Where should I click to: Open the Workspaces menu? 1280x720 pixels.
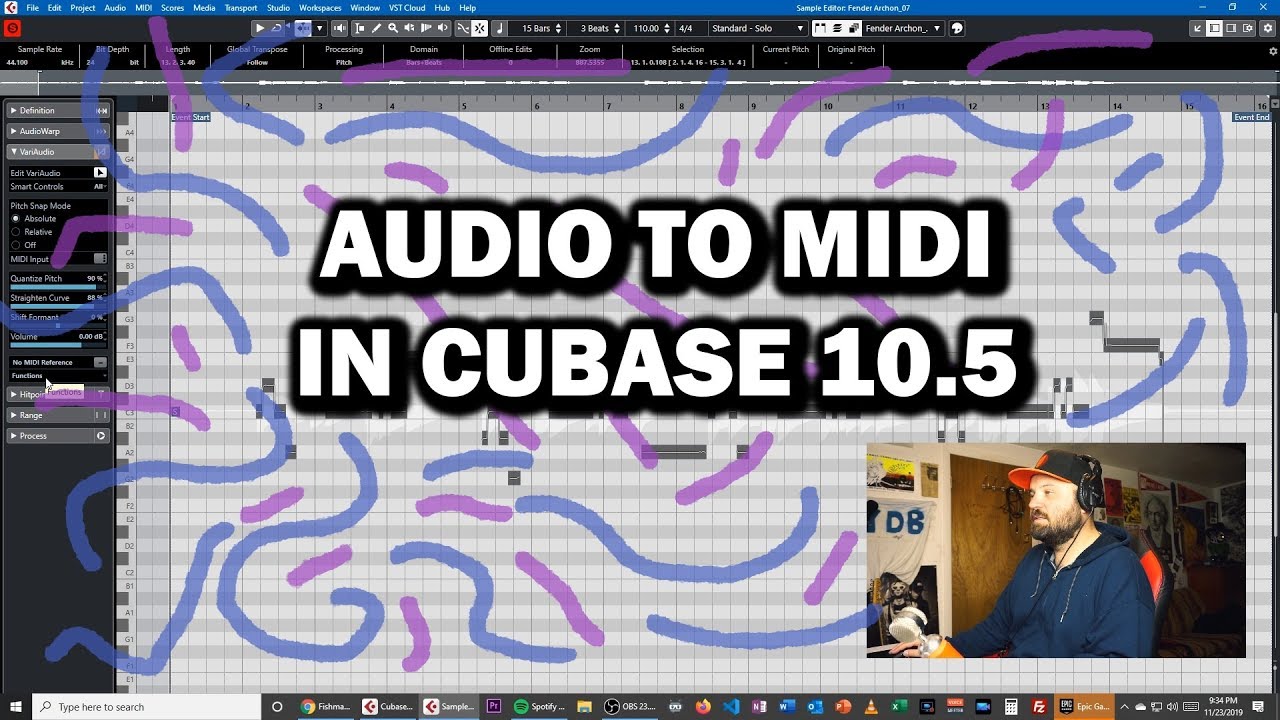click(x=321, y=7)
